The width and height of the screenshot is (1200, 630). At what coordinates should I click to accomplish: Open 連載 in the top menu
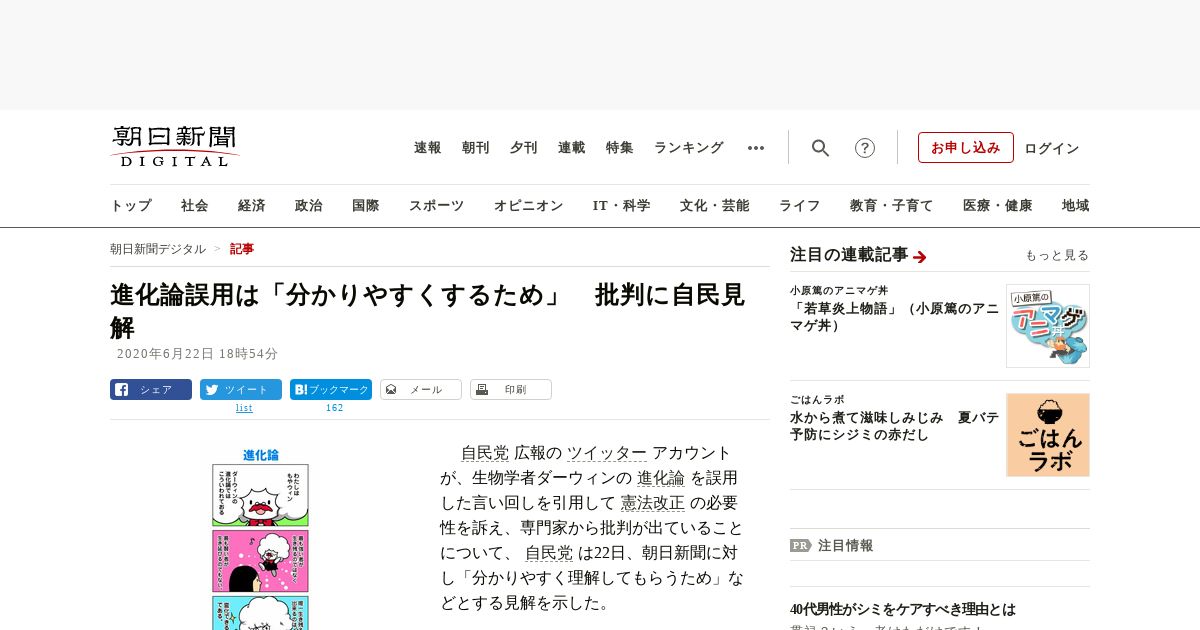tap(572, 148)
